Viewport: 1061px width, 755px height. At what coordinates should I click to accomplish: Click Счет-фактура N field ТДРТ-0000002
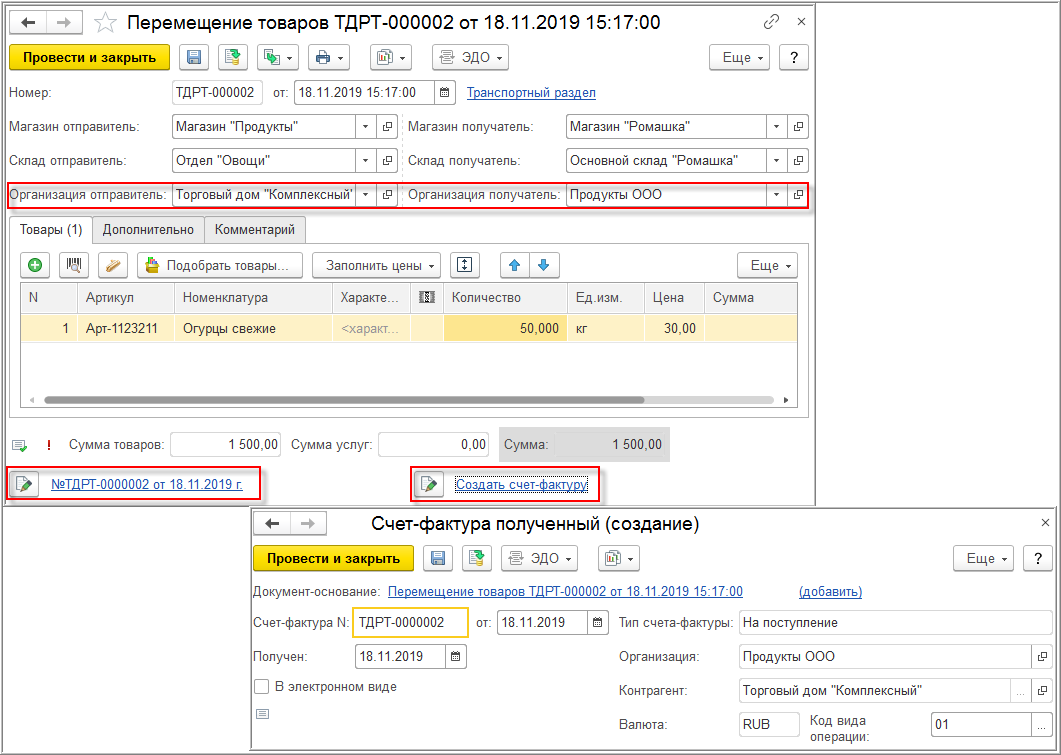[x=410, y=623]
